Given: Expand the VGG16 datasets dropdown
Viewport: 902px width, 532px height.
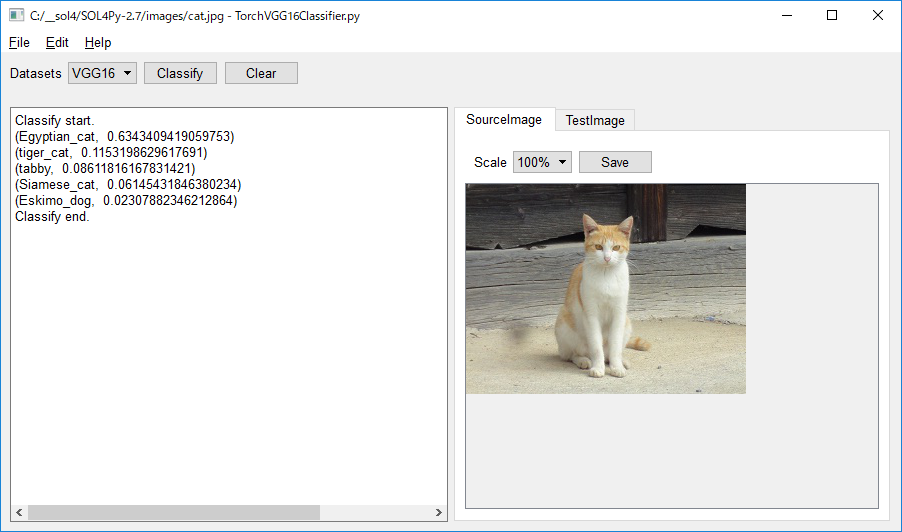Looking at the screenshot, I should tap(102, 73).
